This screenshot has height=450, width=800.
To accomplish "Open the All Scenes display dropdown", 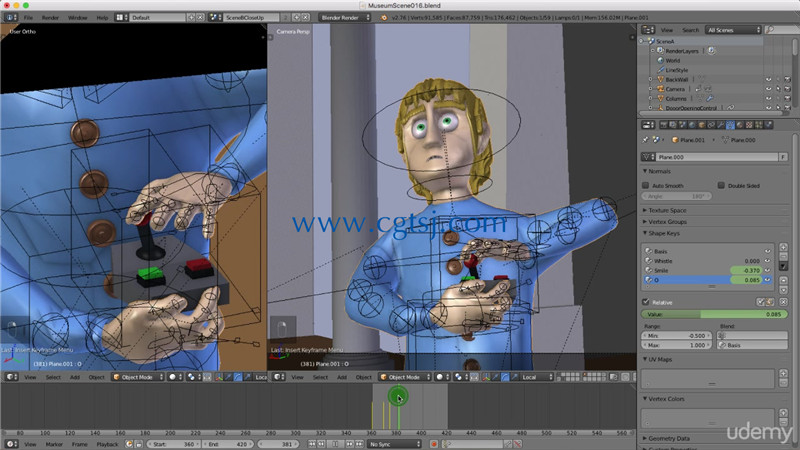I will click(734, 30).
